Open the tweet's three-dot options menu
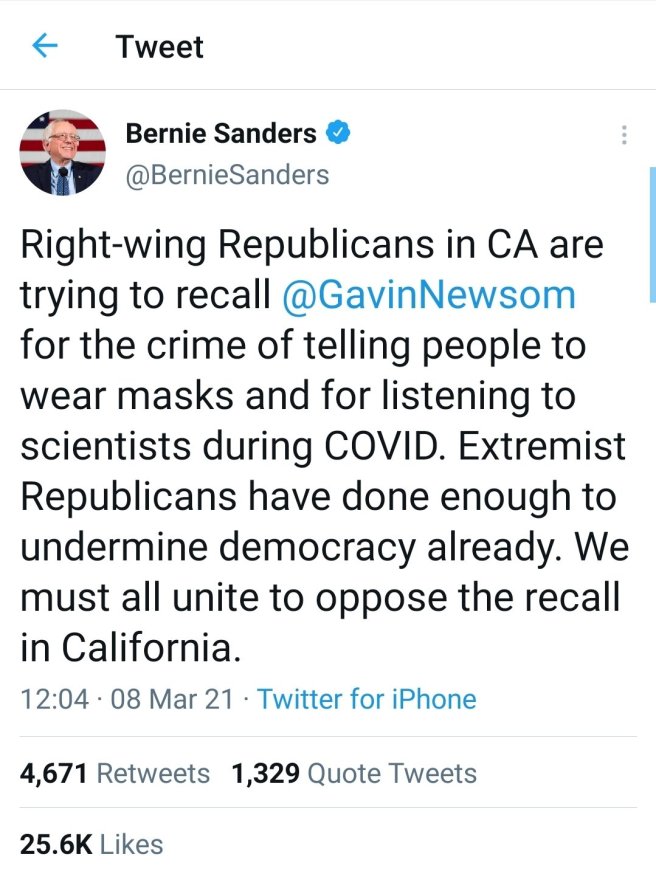The width and height of the screenshot is (656, 874). (x=624, y=135)
